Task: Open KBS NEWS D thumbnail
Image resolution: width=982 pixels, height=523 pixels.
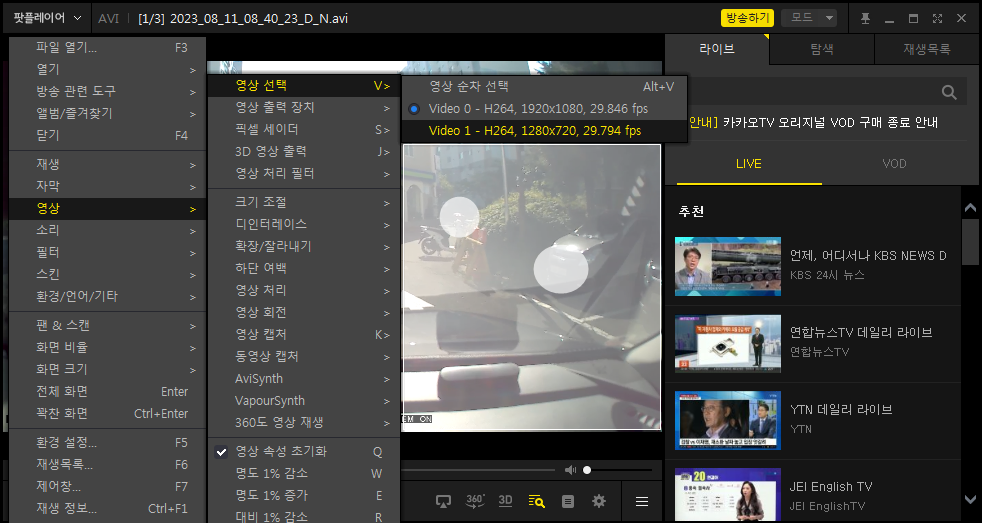Action: pyautogui.click(x=728, y=266)
